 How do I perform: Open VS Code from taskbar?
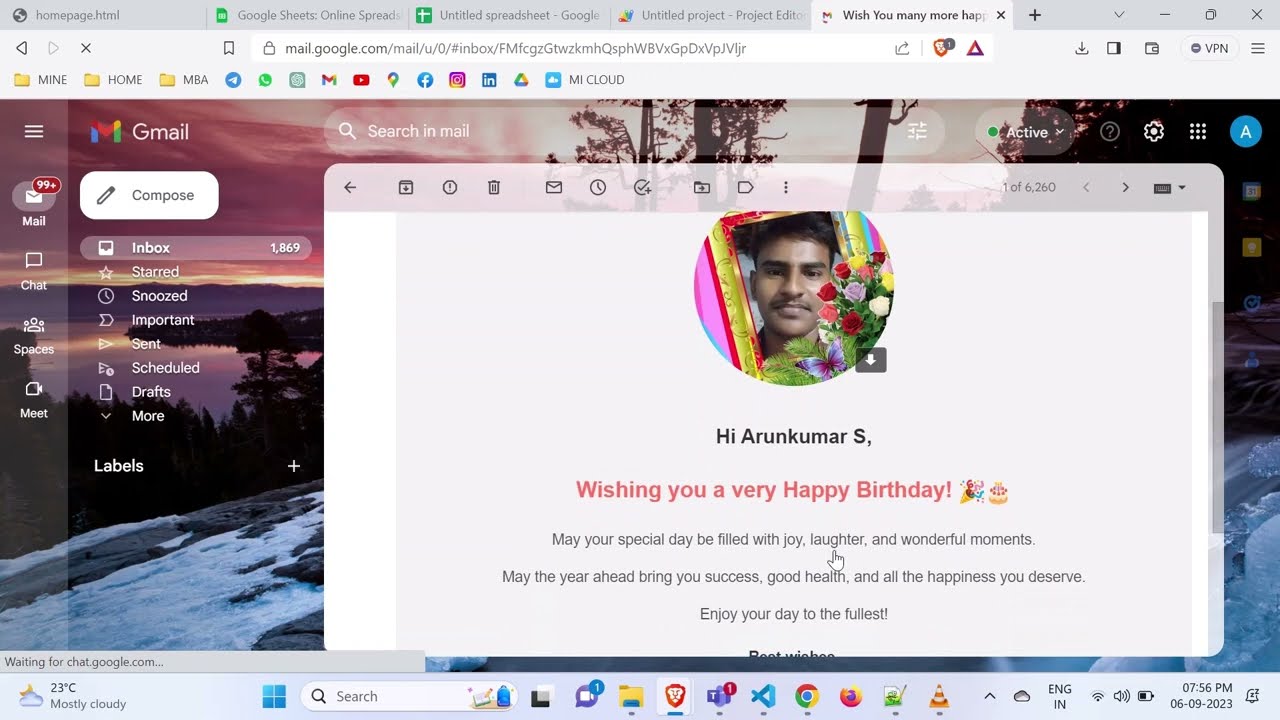(763, 696)
